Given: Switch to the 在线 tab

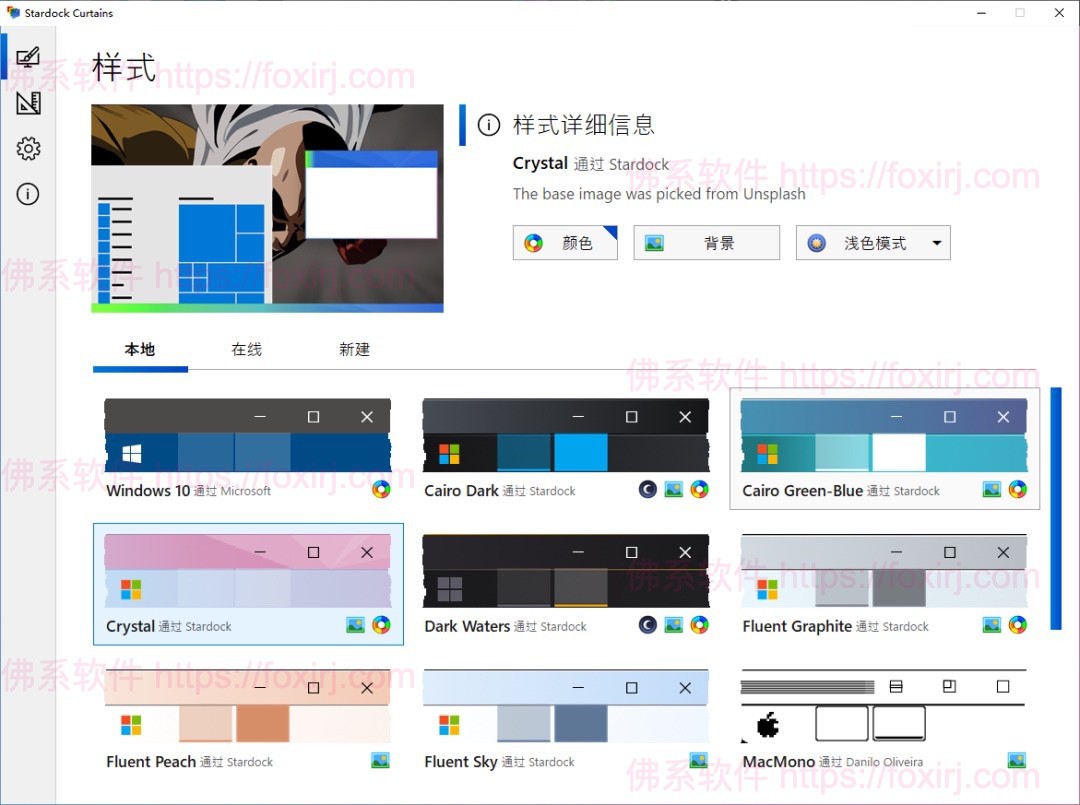Looking at the screenshot, I should (x=246, y=349).
